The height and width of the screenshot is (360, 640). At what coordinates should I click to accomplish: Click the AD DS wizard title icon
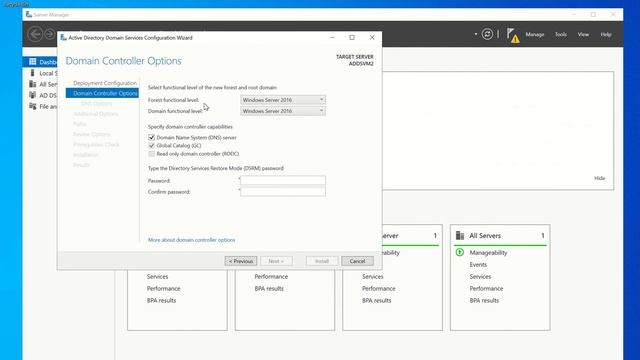point(64,38)
